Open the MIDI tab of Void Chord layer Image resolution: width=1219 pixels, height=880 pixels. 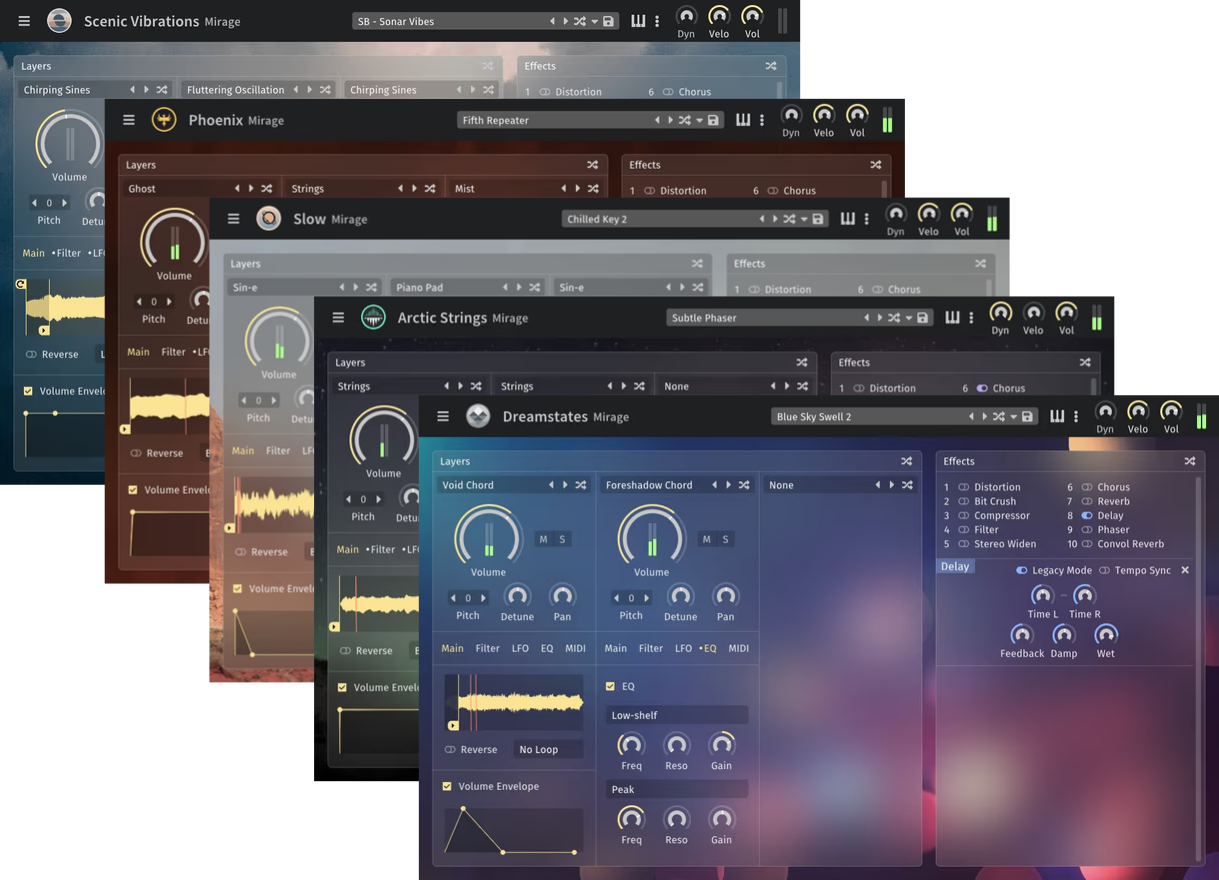tap(575, 648)
